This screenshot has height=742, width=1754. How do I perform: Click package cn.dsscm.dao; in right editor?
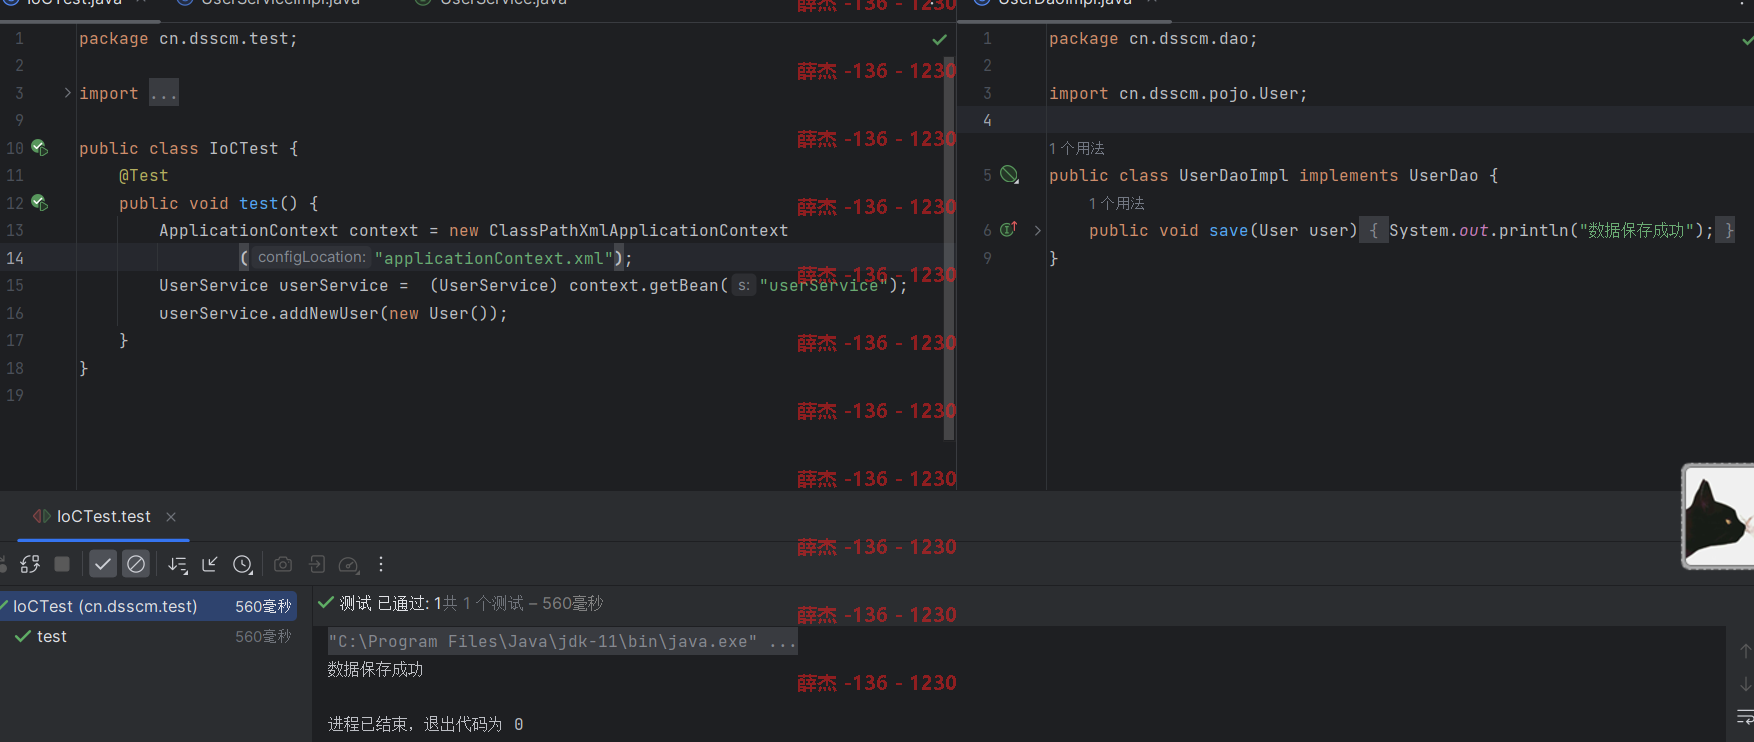[1153, 38]
